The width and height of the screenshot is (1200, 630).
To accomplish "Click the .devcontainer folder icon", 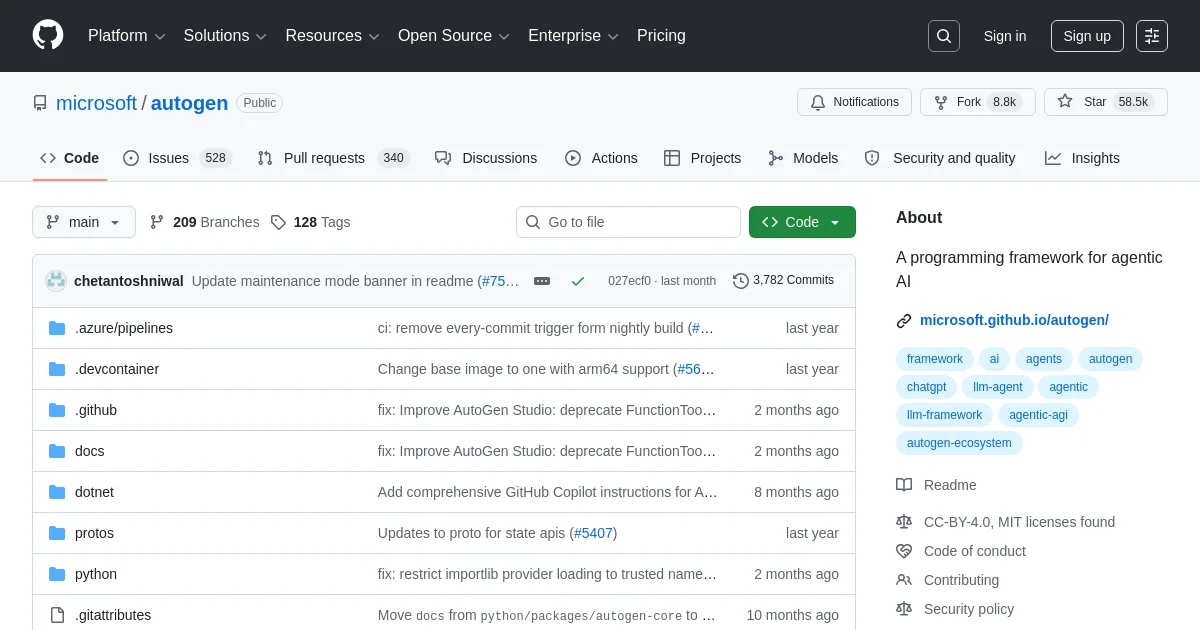I will (57, 369).
